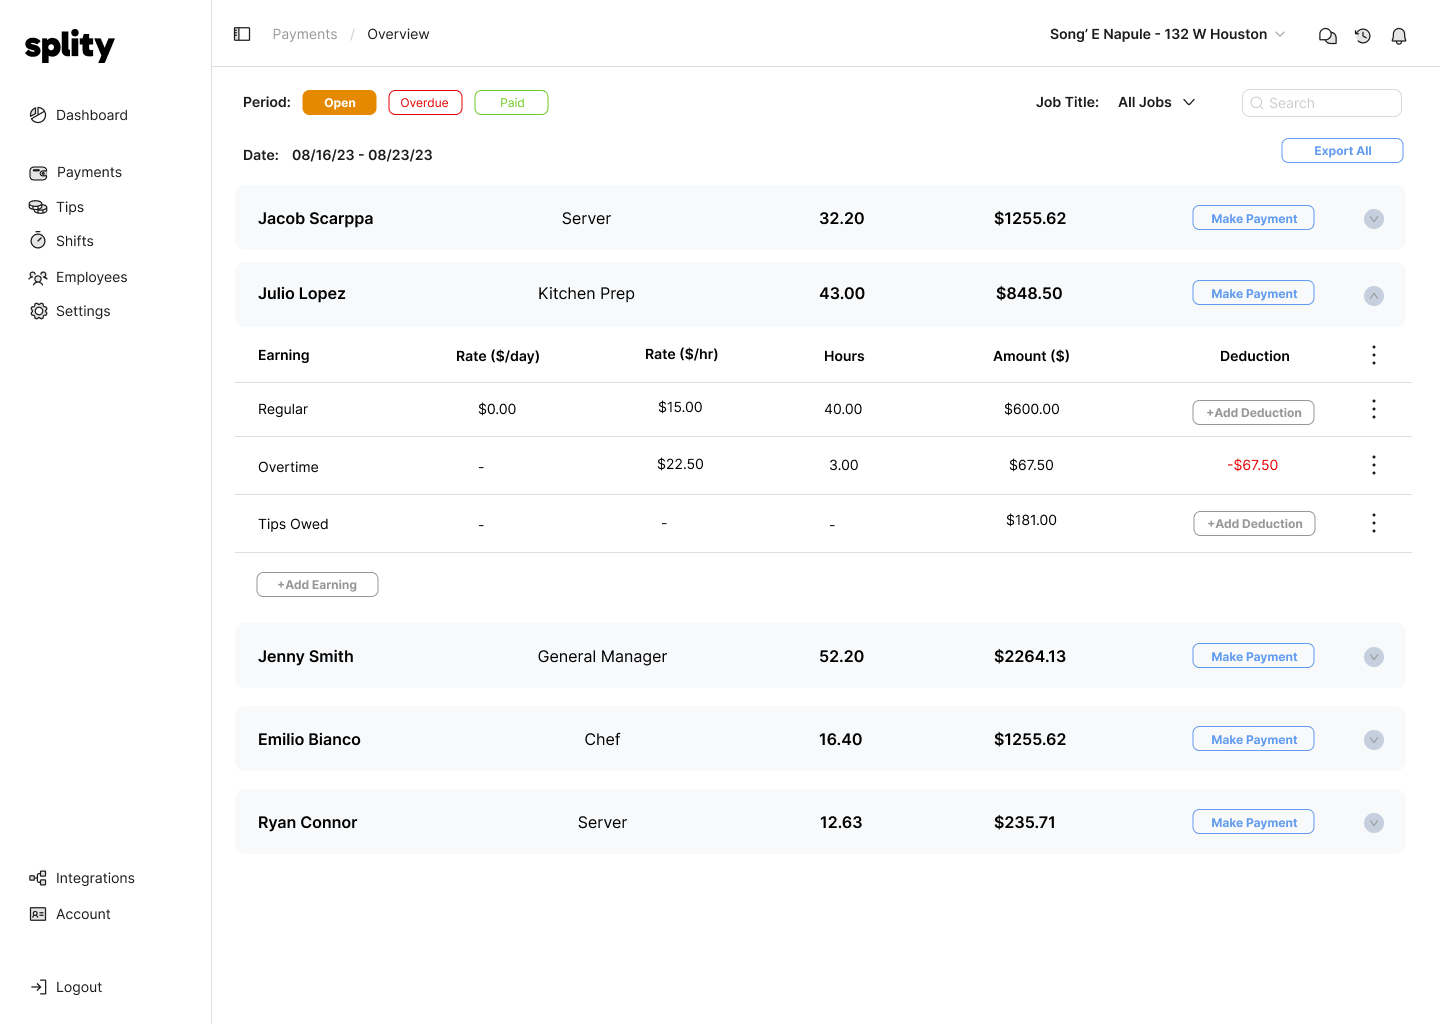Click the Tips Owed amount $181.00
This screenshot has height=1024, width=1440.
[x=1031, y=520]
